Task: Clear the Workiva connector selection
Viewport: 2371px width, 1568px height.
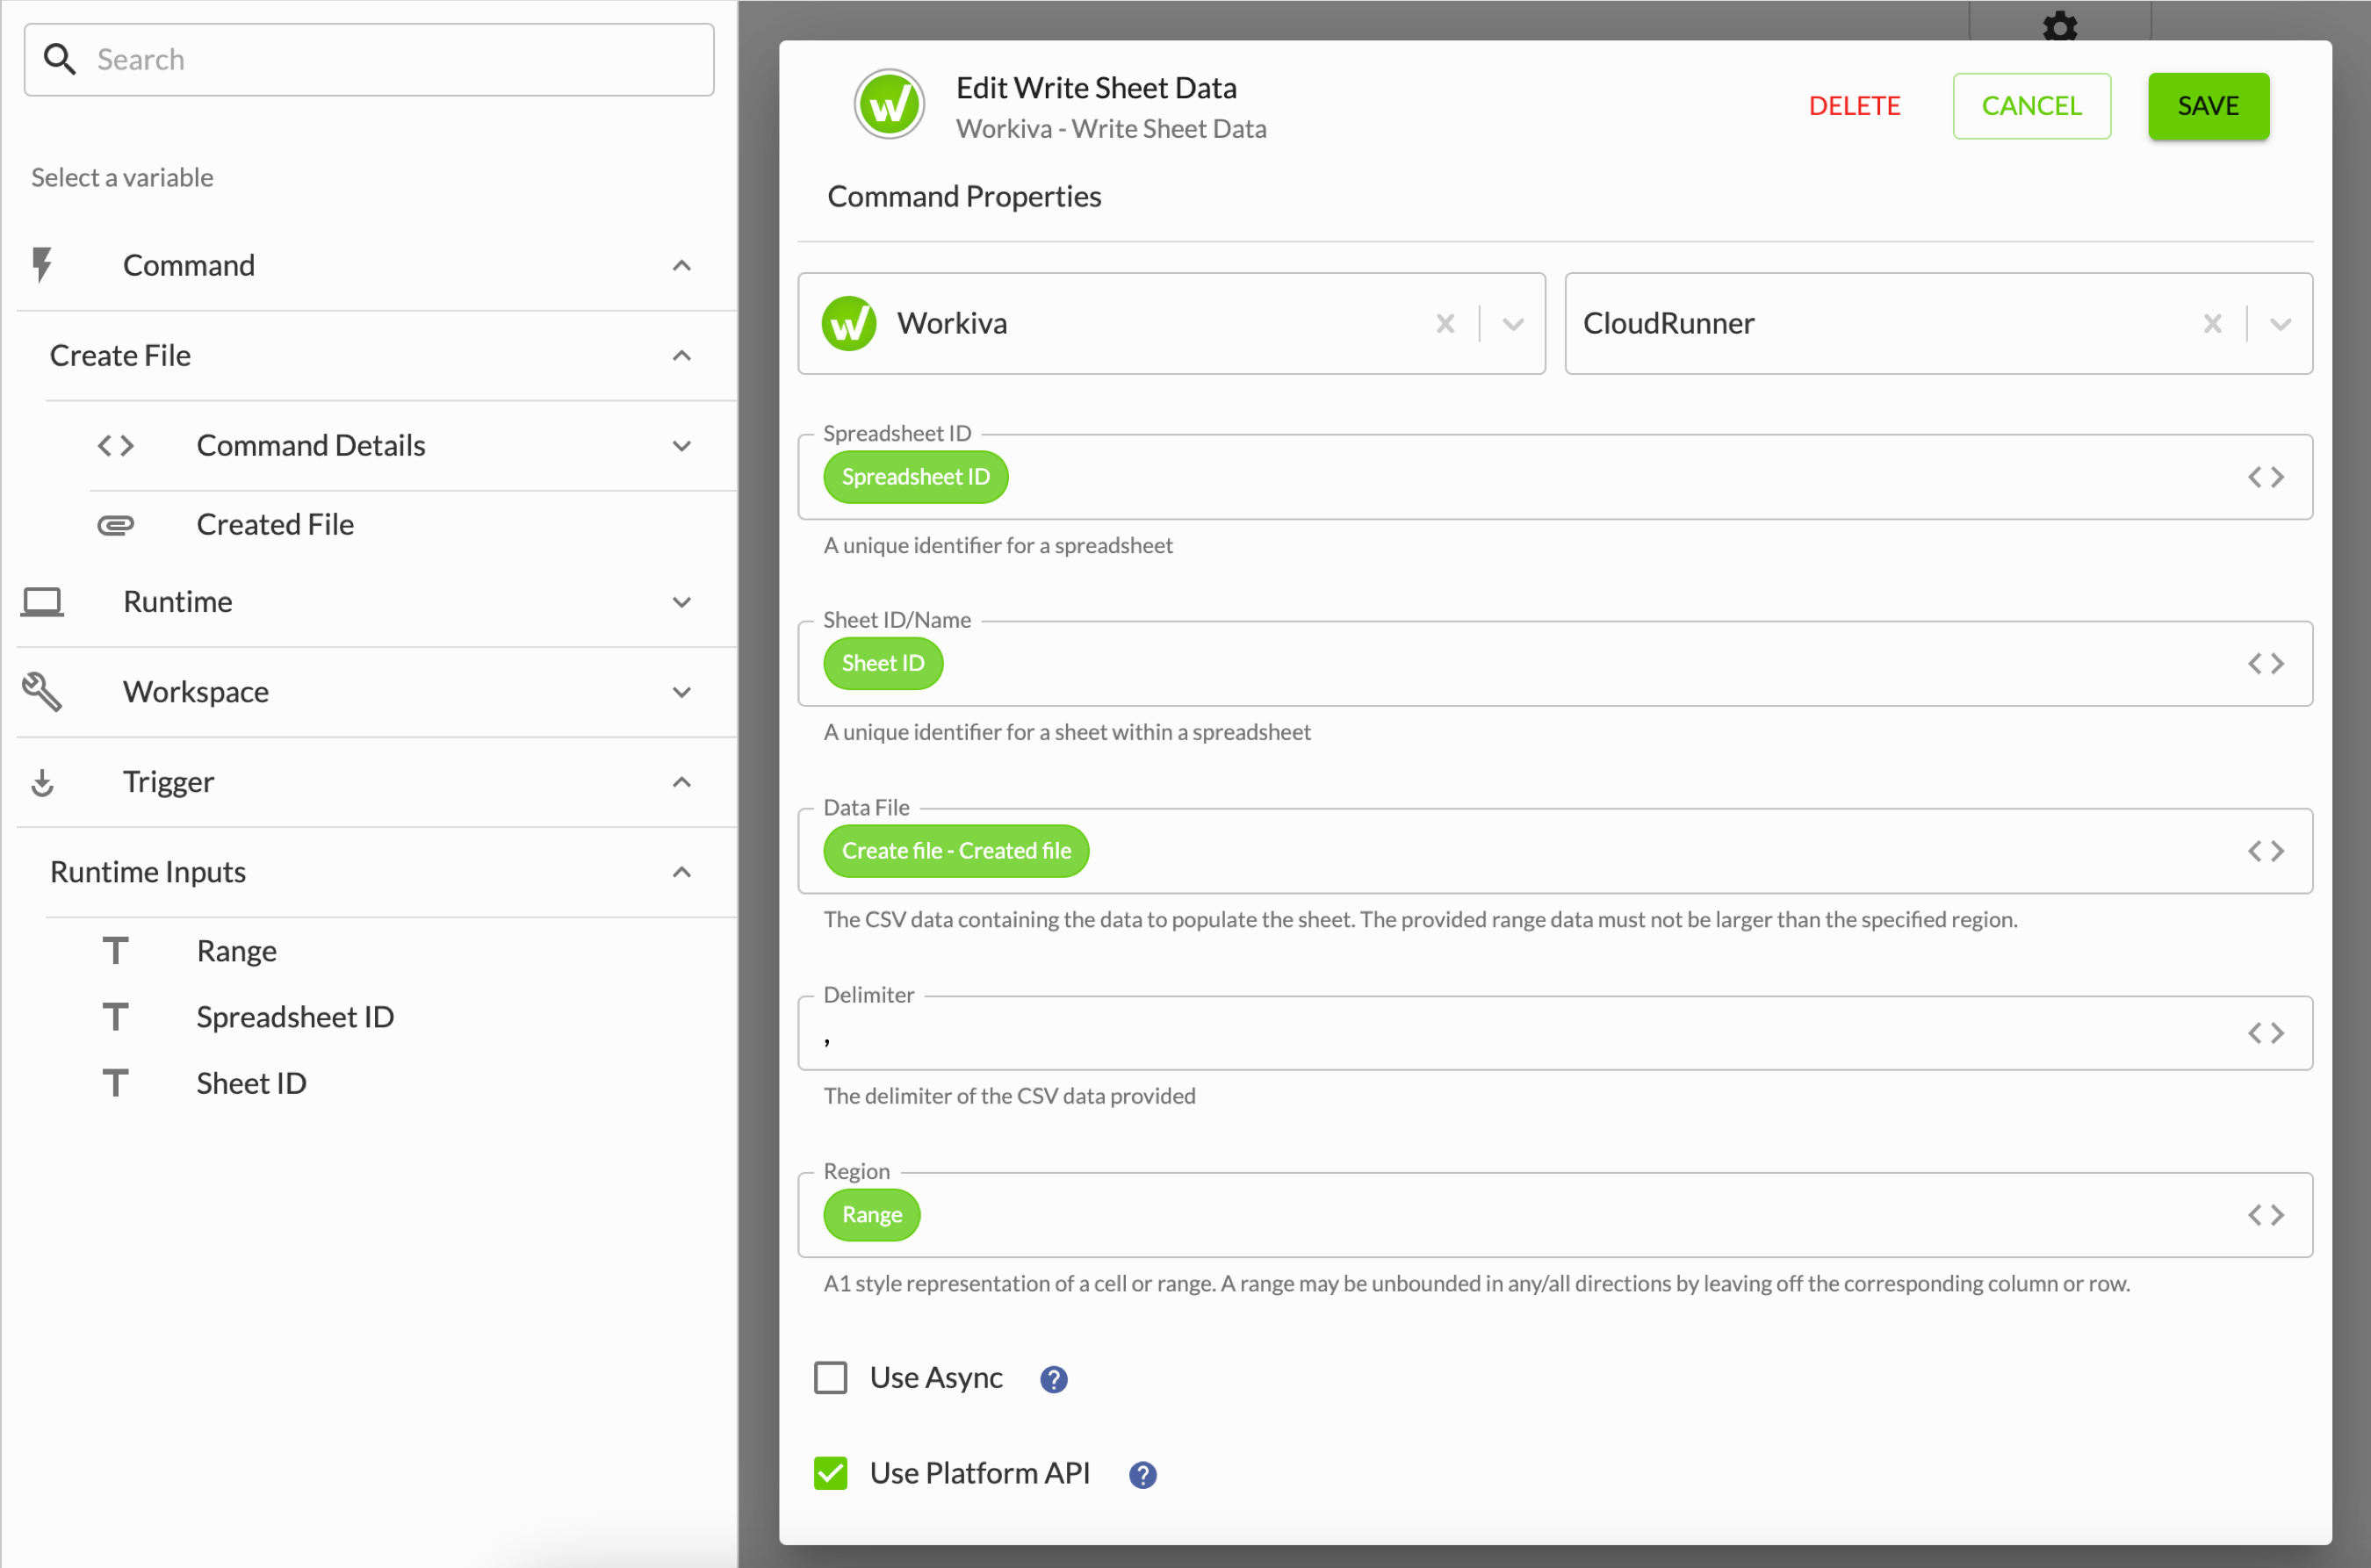Action: [x=1445, y=324]
